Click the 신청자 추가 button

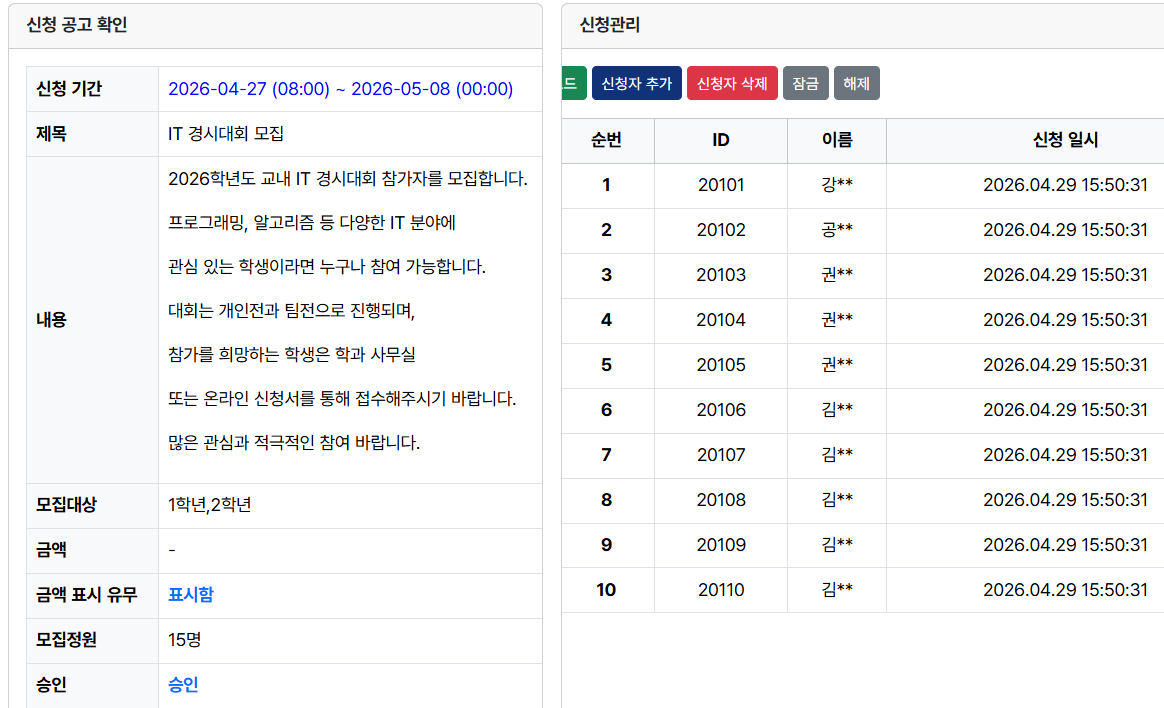point(636,83)
